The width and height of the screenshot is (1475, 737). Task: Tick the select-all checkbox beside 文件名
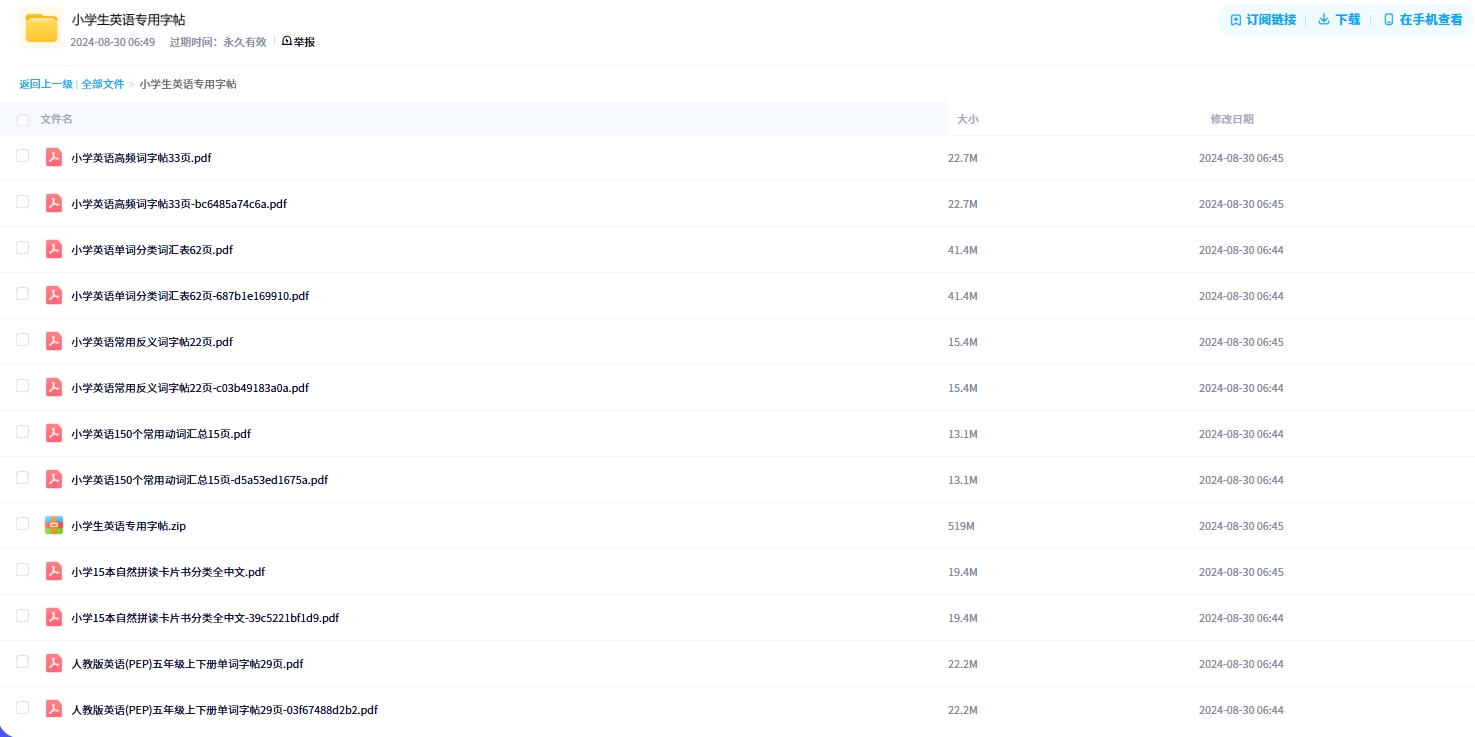click(23, 120)
